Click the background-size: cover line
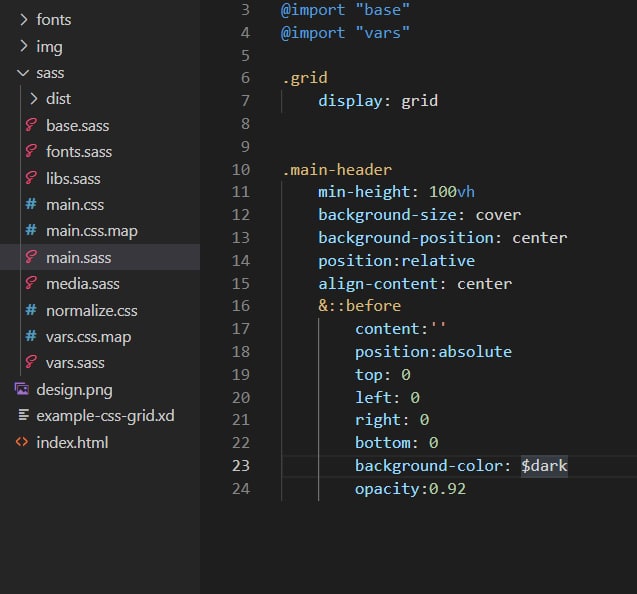Viewport: 637px width, 594px height. (x=419, y=215)
